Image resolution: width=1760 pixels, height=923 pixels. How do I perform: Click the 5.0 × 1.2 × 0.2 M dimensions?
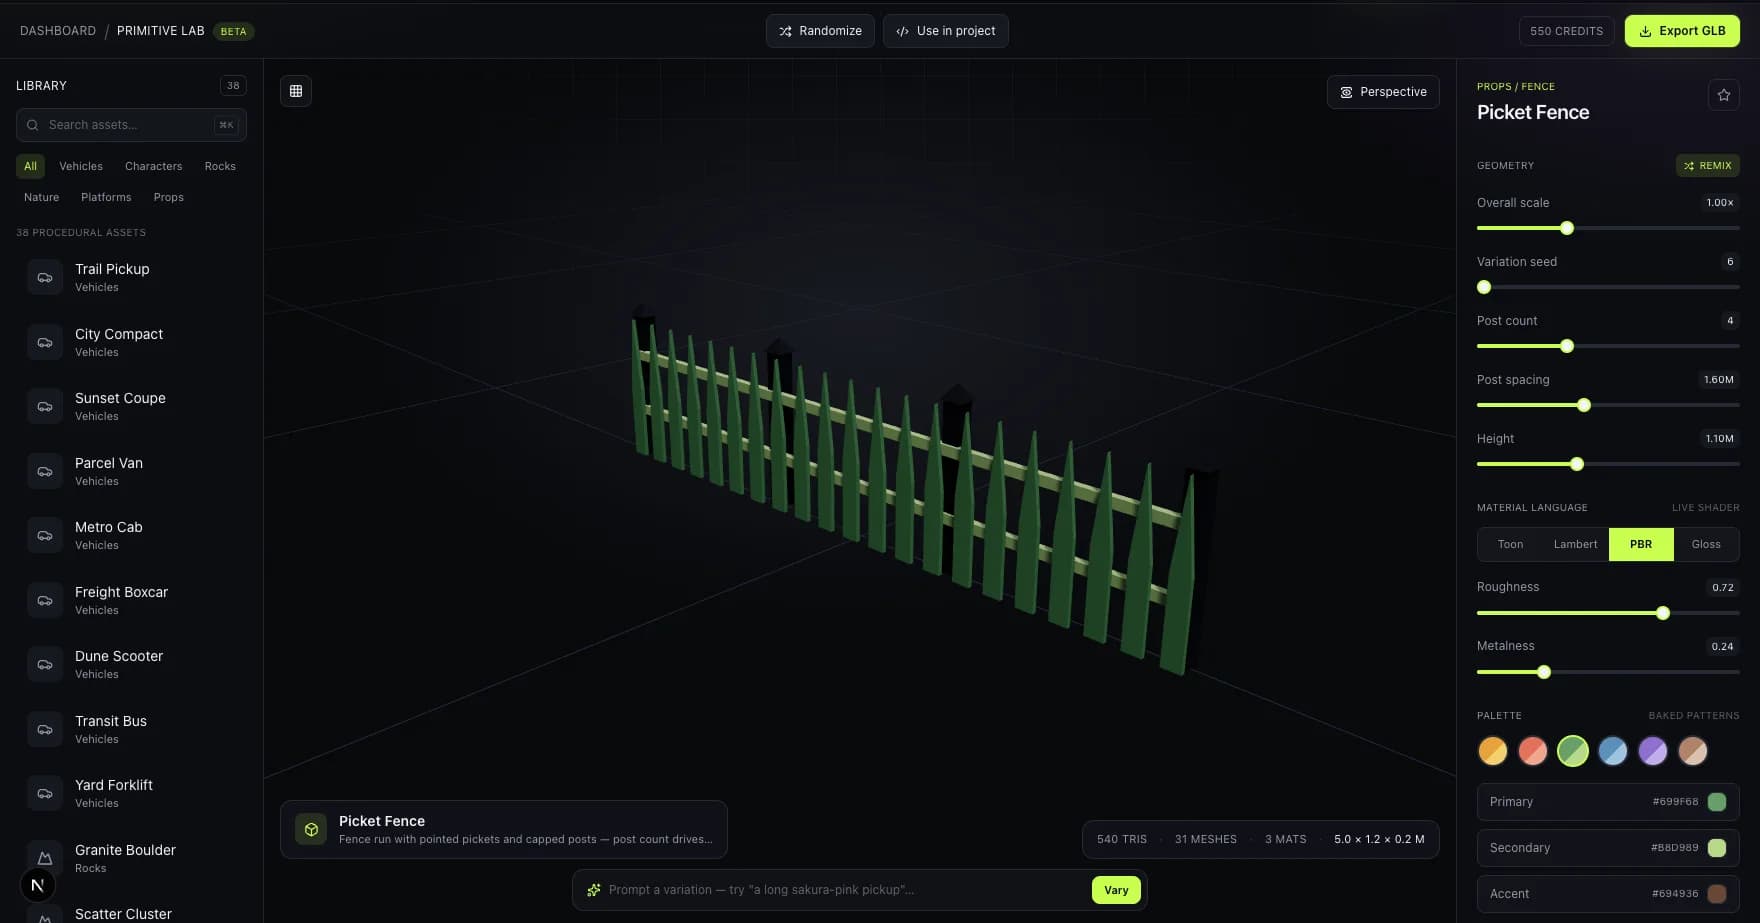(1379, 840)
